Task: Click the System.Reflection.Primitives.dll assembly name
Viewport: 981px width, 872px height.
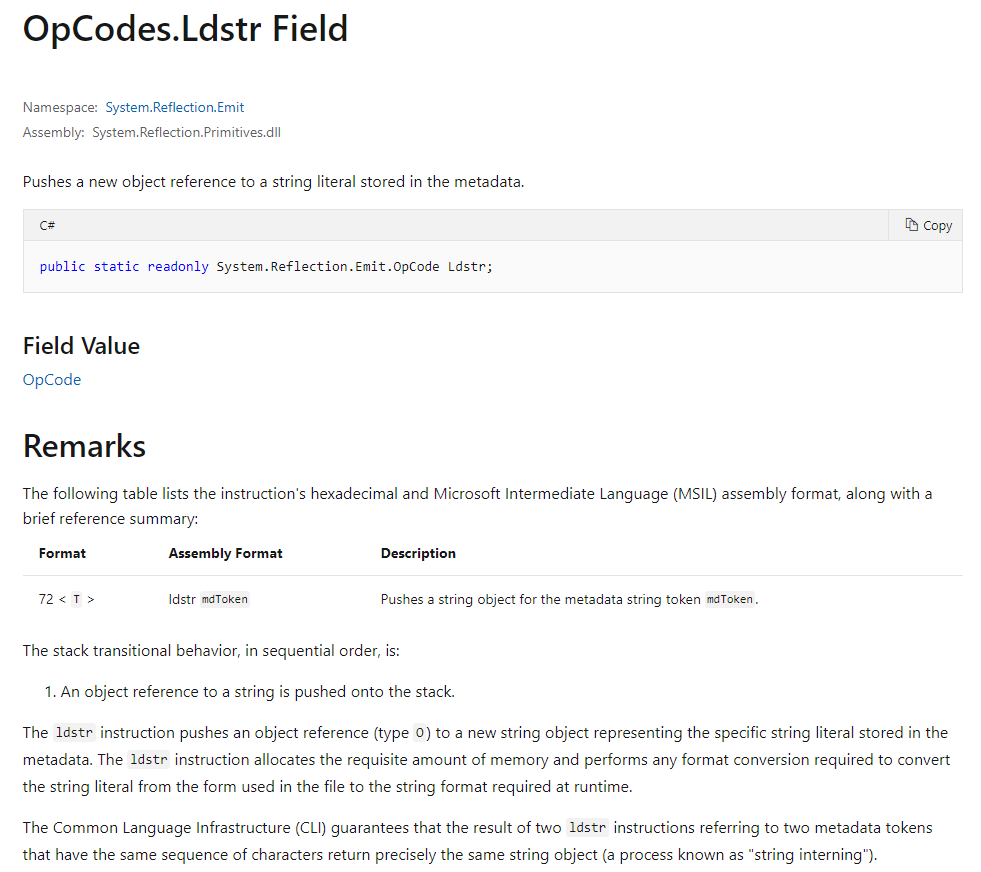Action: [x=186, y=132]
